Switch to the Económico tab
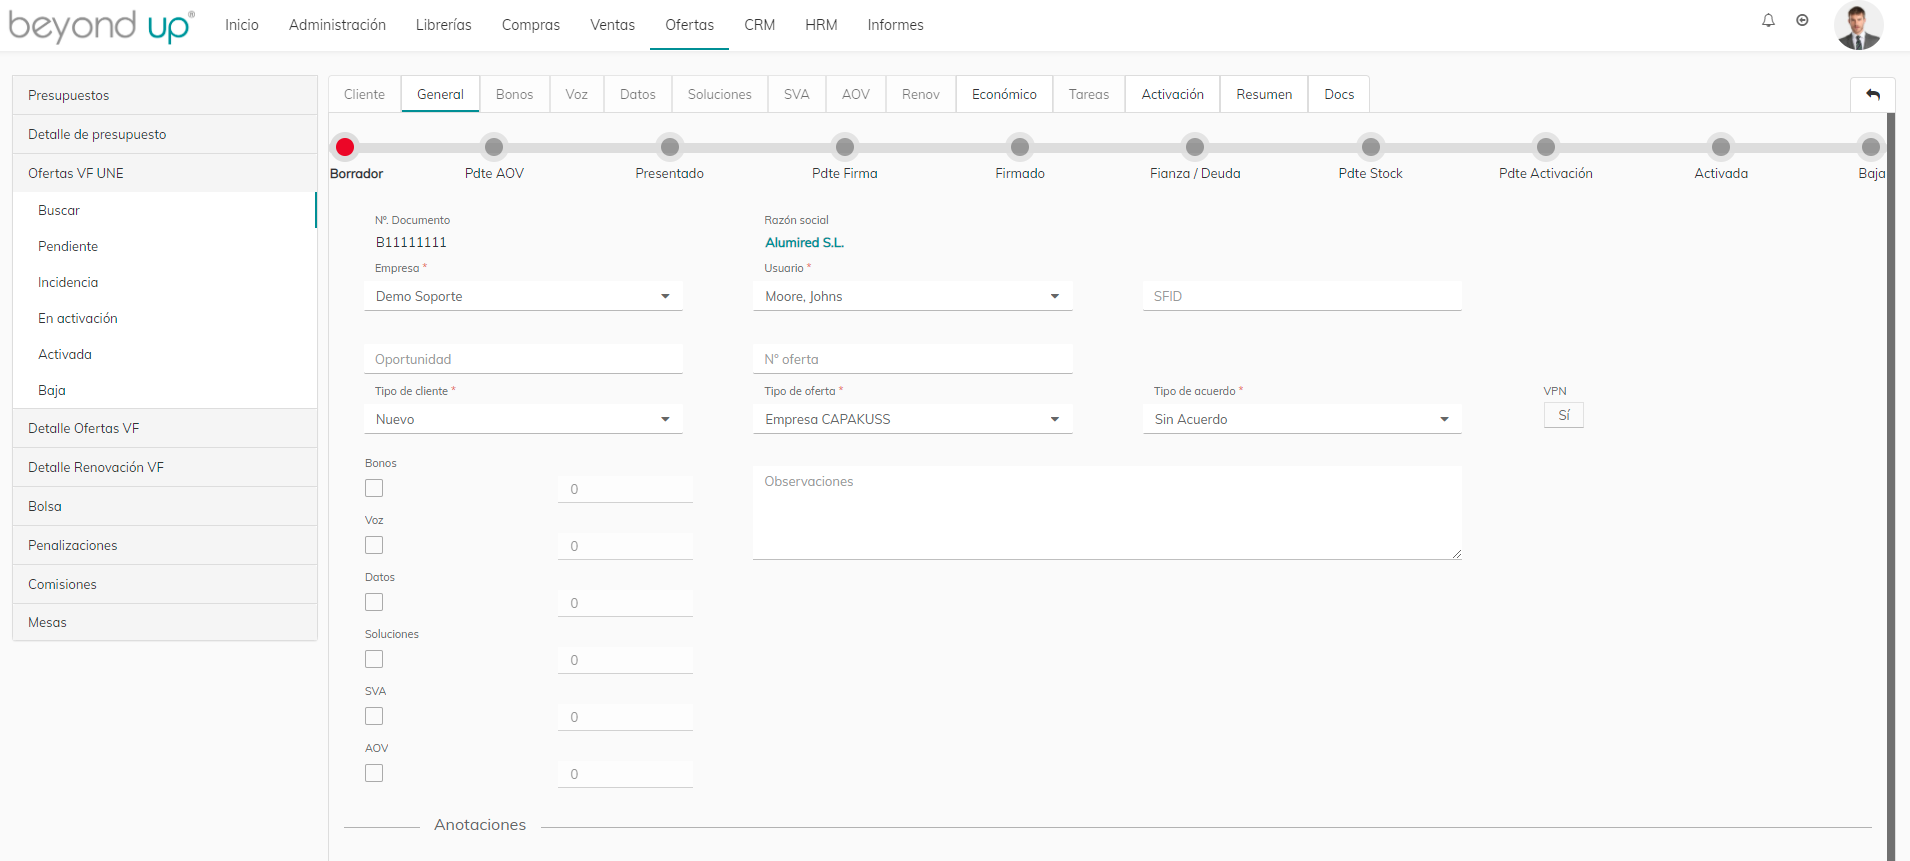 coord(1004,95)
